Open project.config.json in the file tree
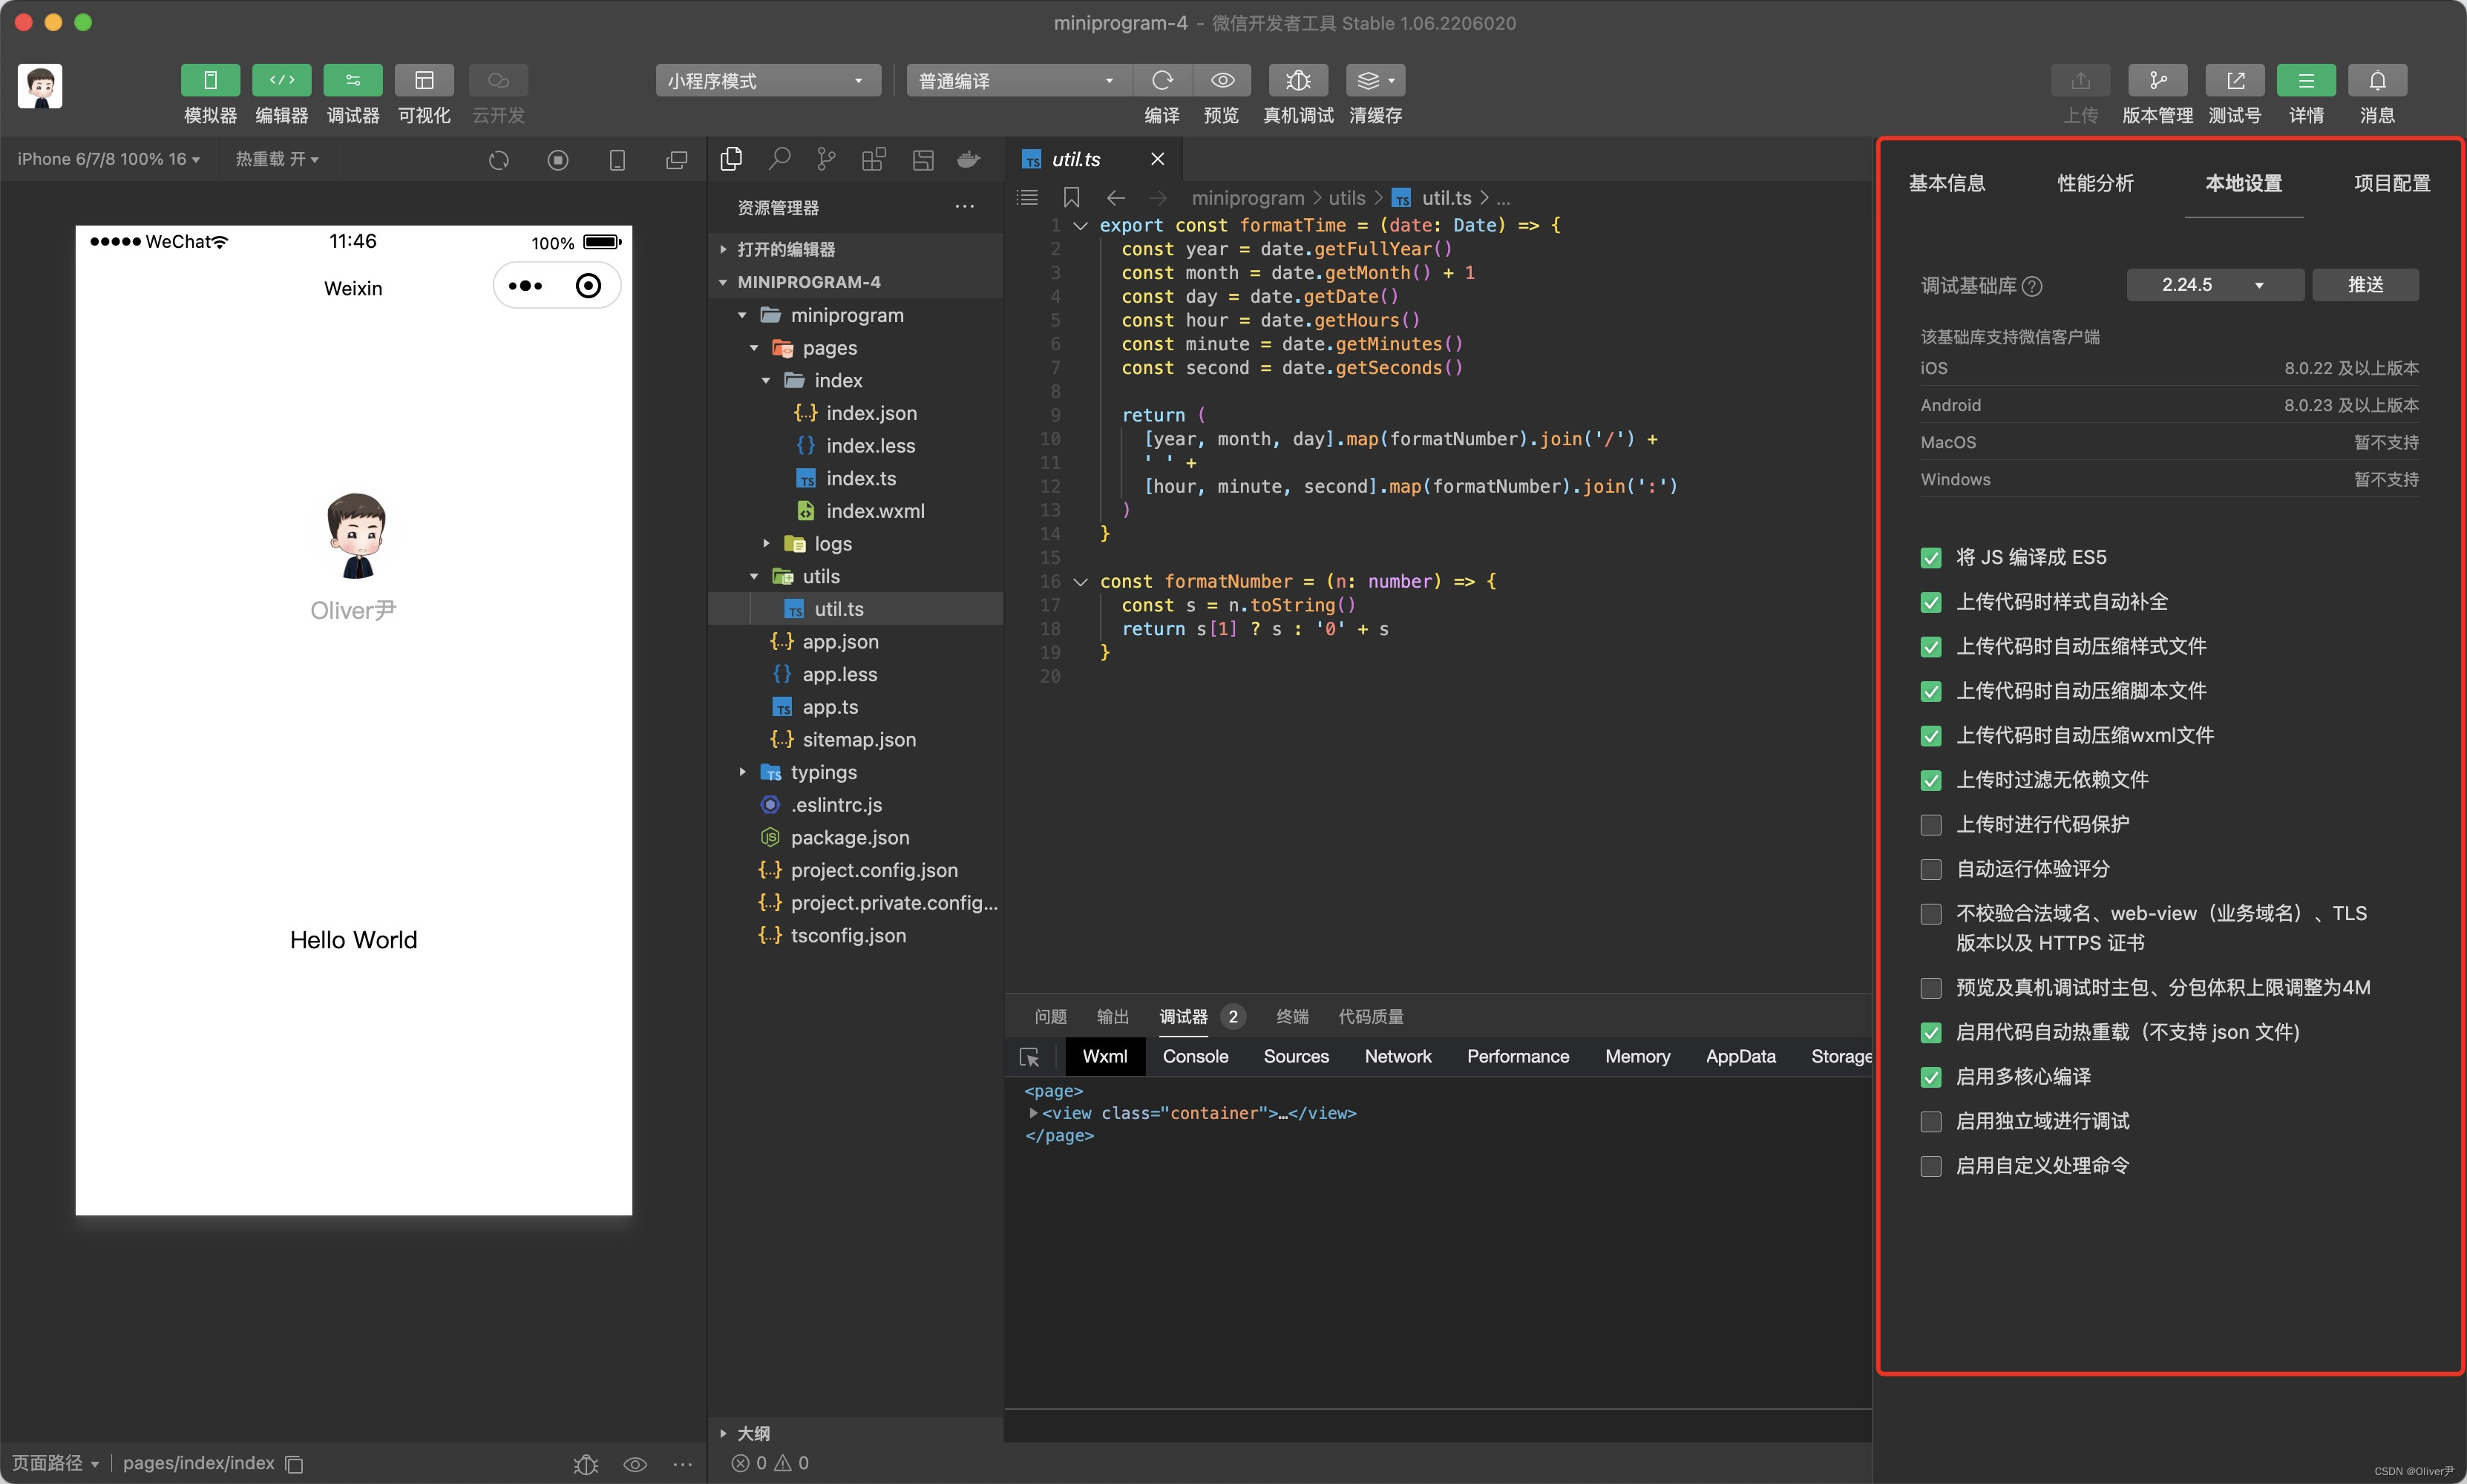 pos(874,870)
